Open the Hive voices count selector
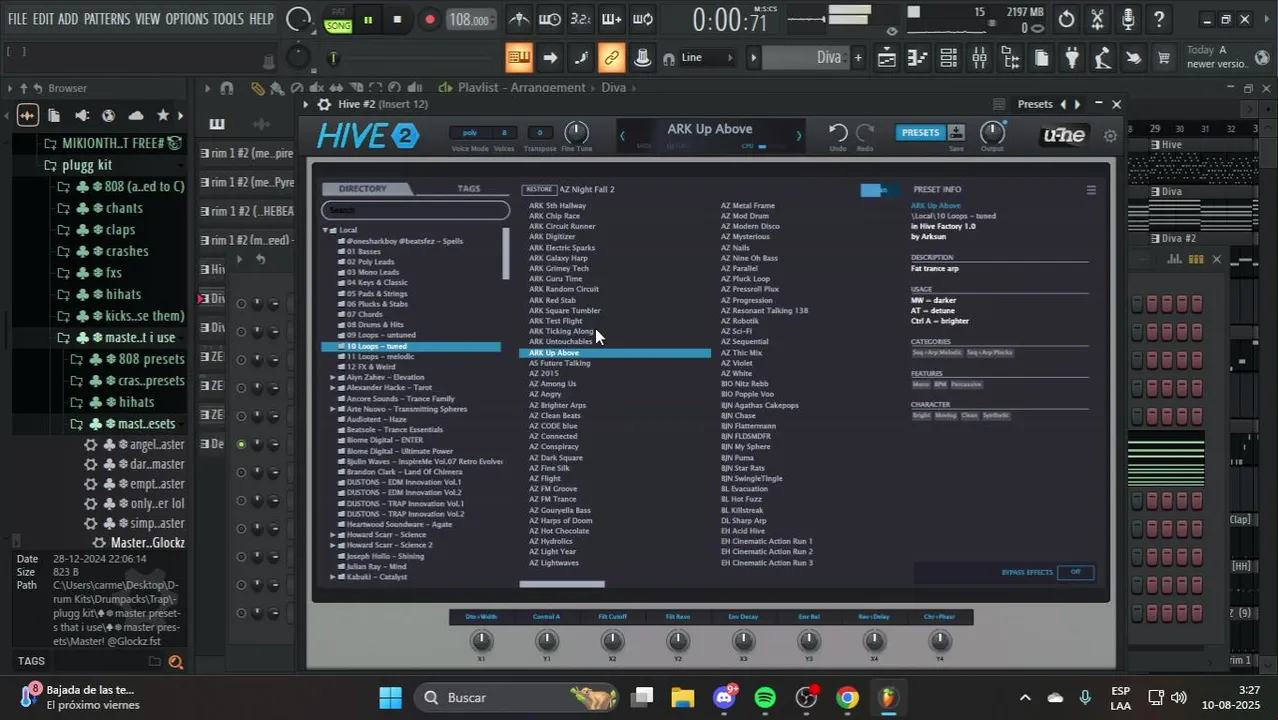This screenshot has width=1278, height=720. pyautogui.click(x=504, y=133)
